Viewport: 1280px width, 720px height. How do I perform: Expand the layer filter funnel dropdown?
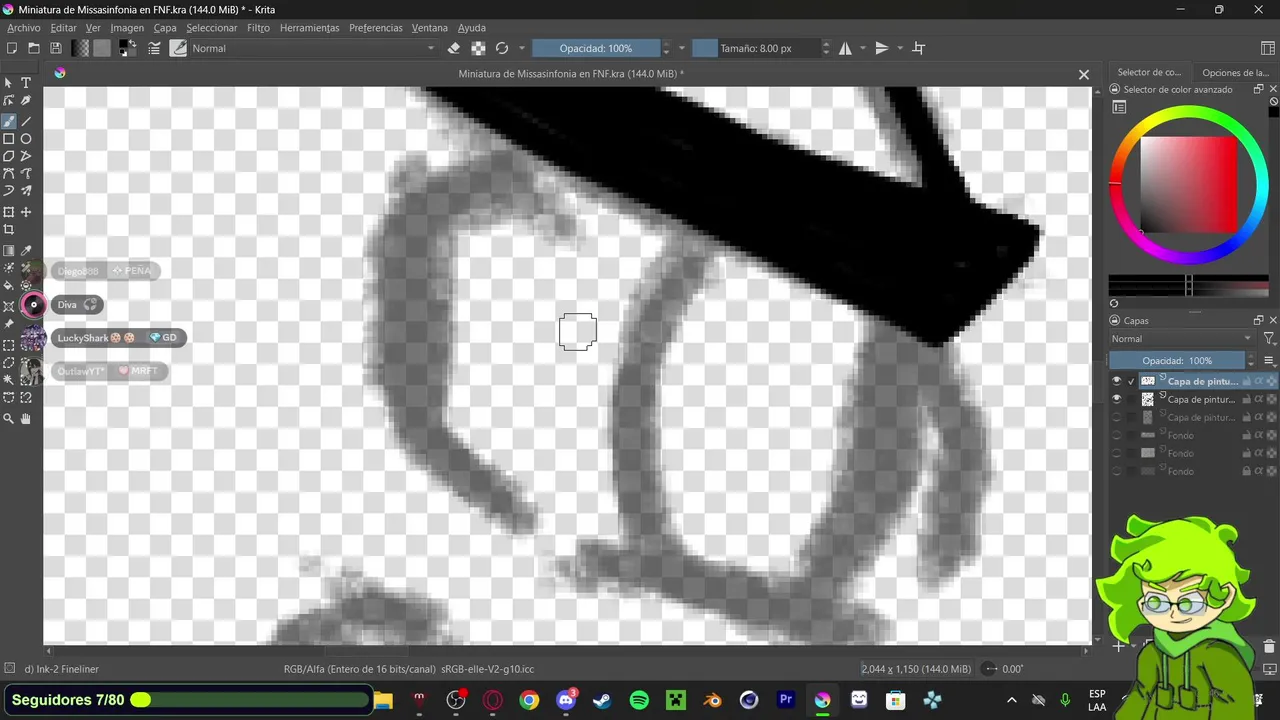pyautogui.click(x=1270, y=339)
